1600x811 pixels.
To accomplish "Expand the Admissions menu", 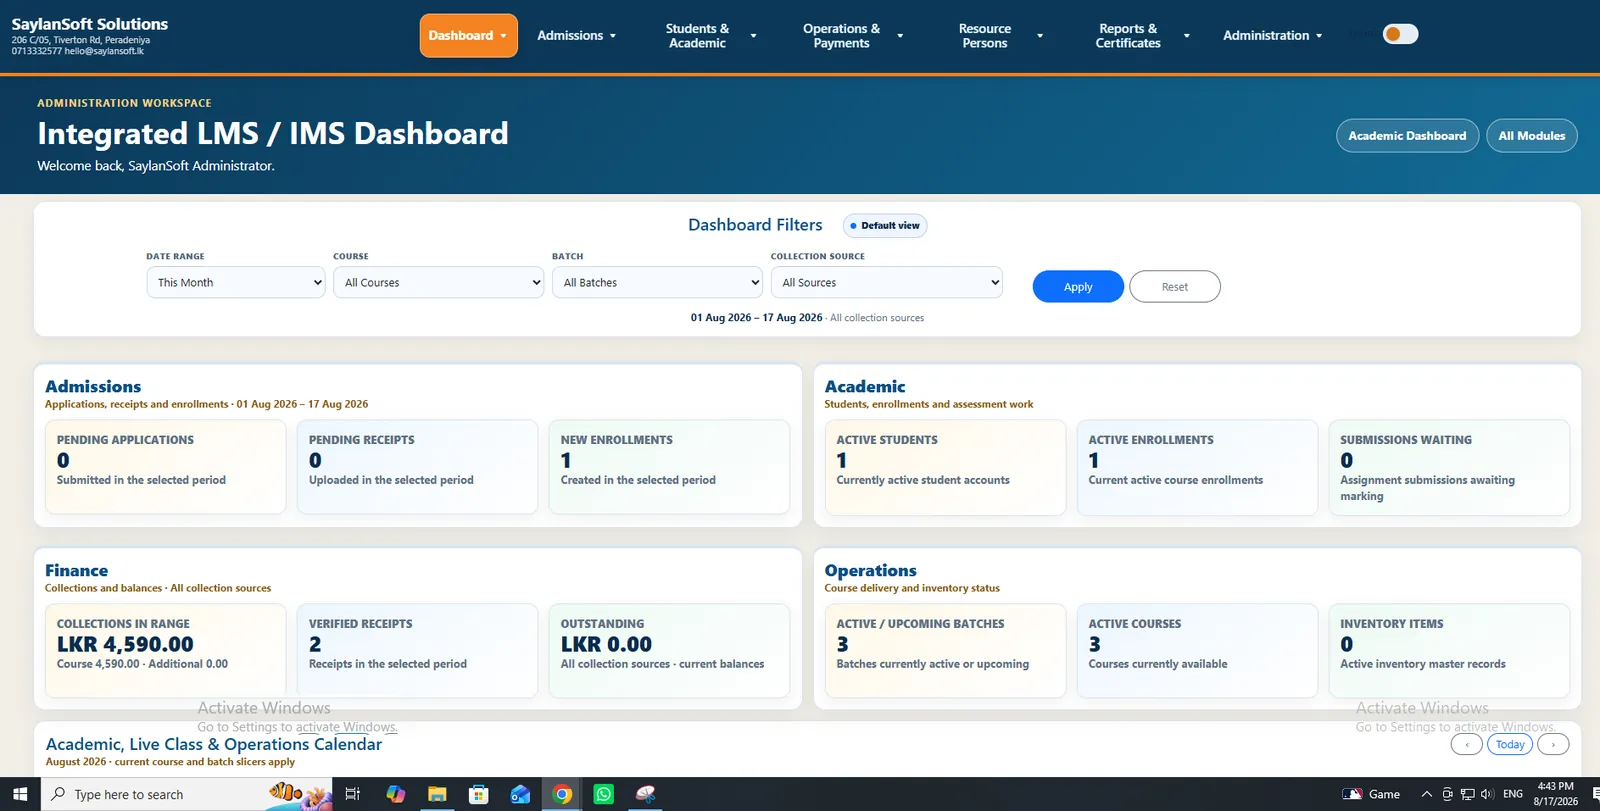I will (x=577, y=35).
